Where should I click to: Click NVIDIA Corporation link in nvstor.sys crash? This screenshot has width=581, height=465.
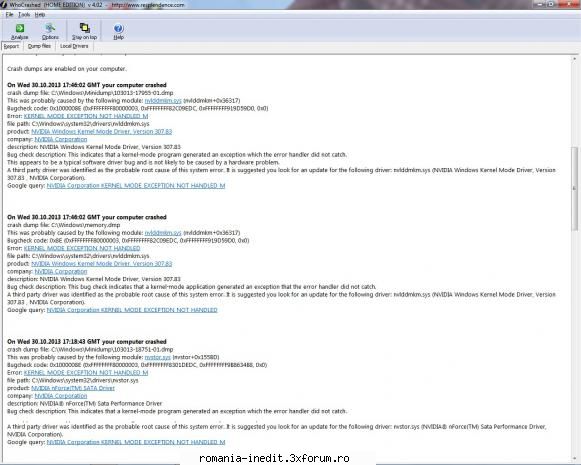61,396
